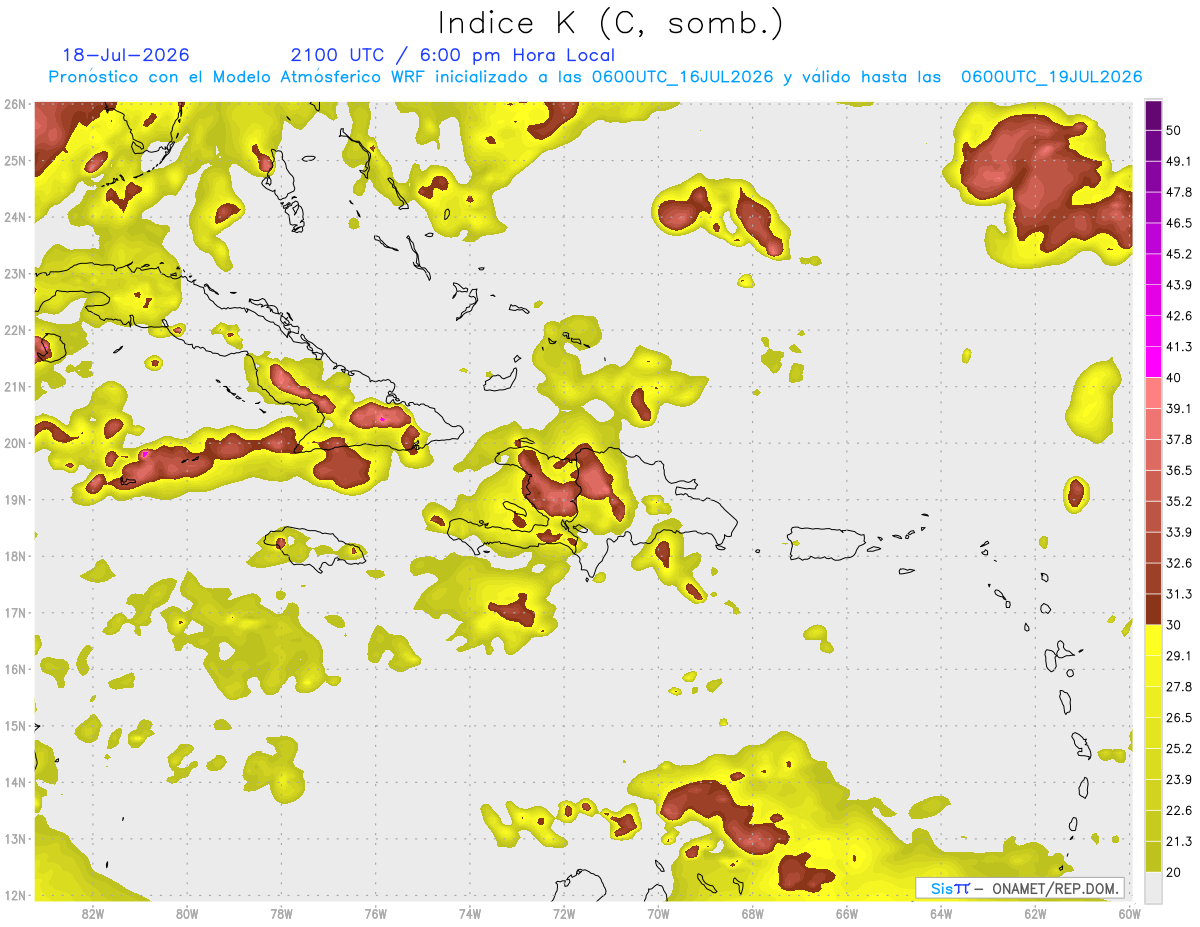Click the colorbar value 22.6
Screen dimensions: 1200x927
click(x=1178, y=810)
